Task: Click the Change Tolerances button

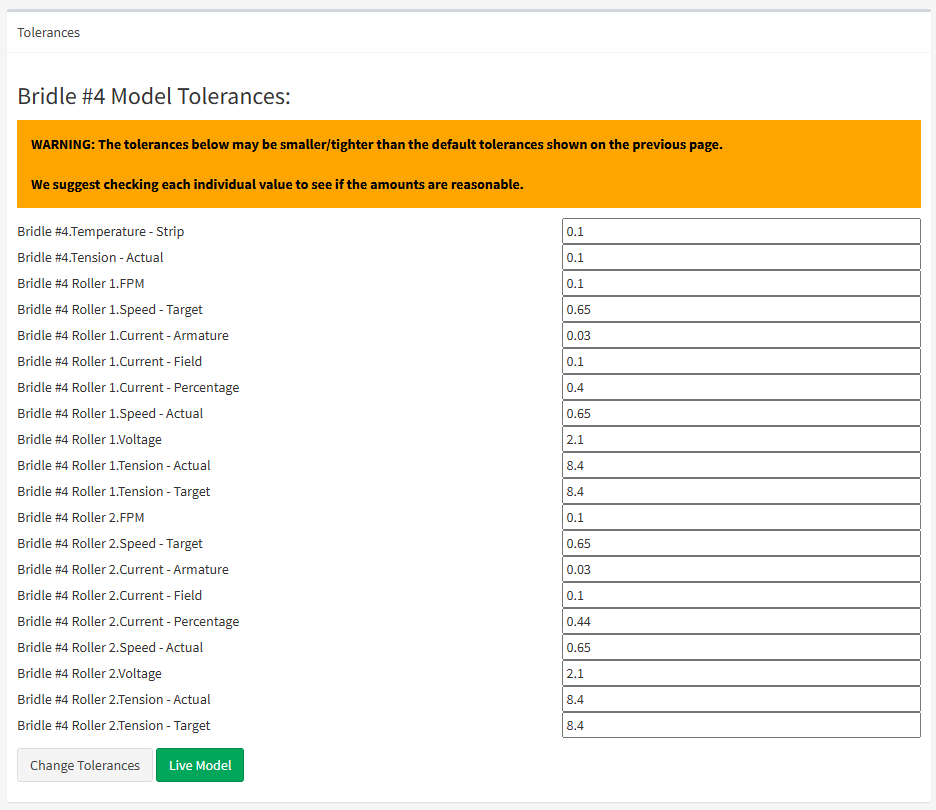Action: click(85, 765)
